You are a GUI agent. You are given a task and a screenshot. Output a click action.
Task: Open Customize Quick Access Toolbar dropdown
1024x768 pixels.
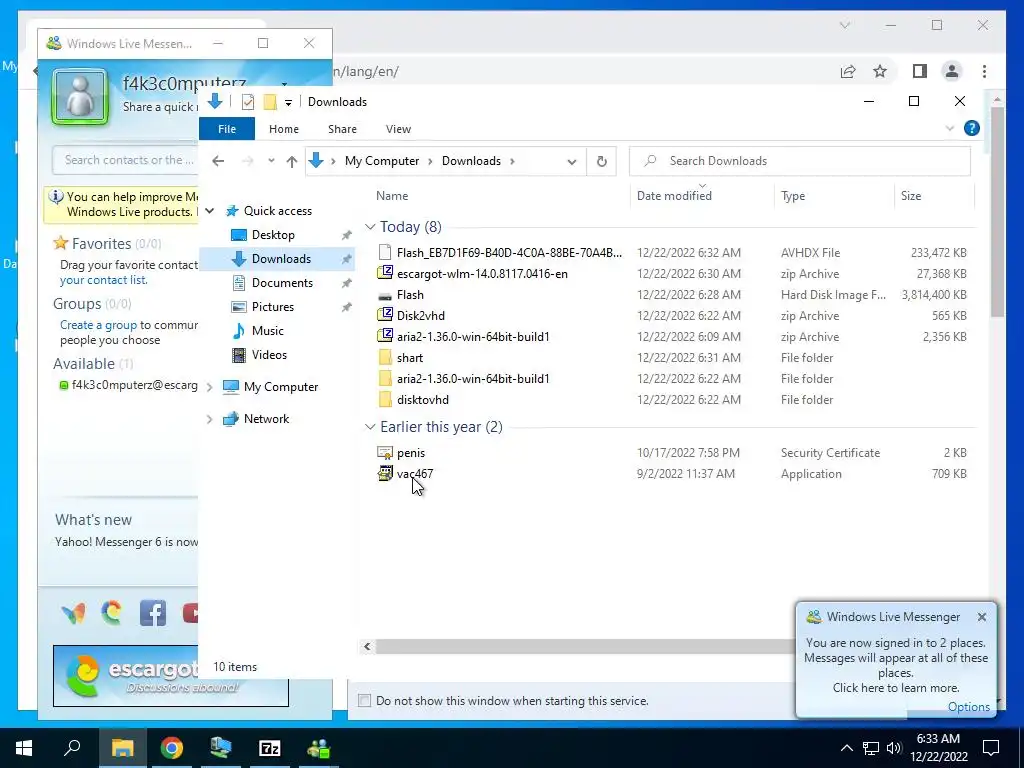coord(288,103)
